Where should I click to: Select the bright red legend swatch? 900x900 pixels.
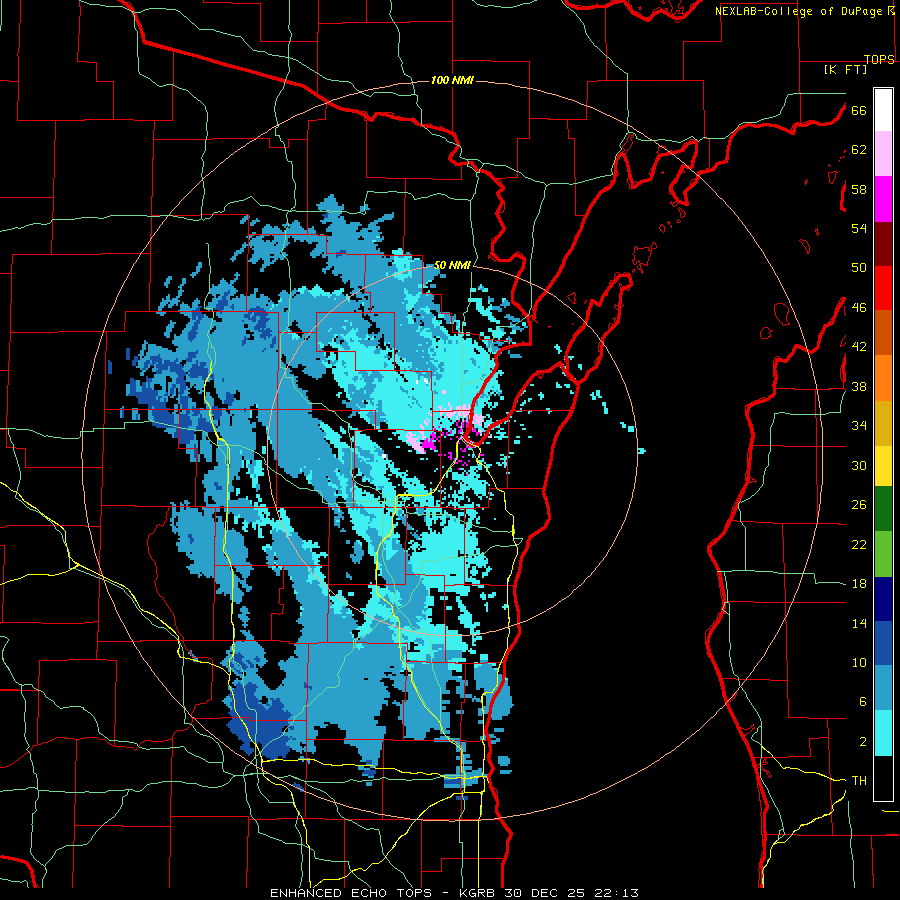coord(883,288)
